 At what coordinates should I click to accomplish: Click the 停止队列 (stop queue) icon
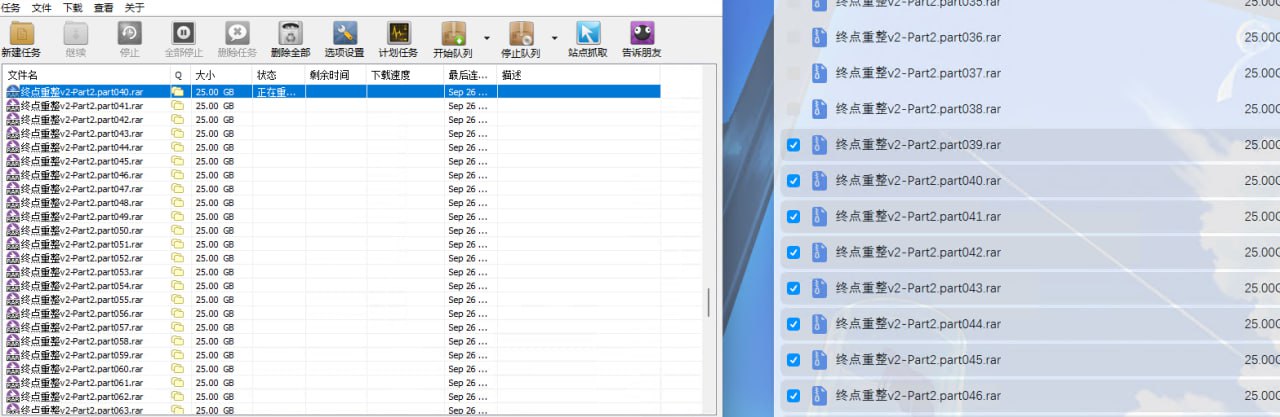(x=521, y=34)
